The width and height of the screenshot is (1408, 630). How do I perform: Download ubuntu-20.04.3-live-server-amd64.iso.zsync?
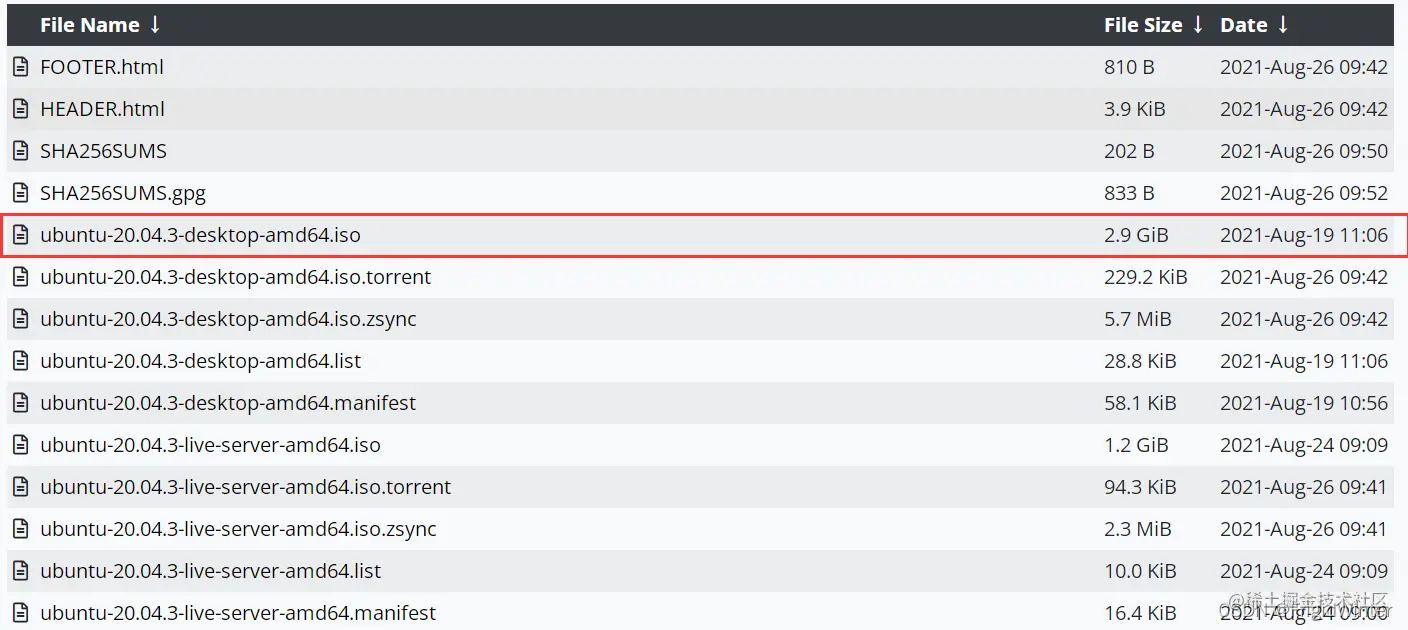pos(238,529)
